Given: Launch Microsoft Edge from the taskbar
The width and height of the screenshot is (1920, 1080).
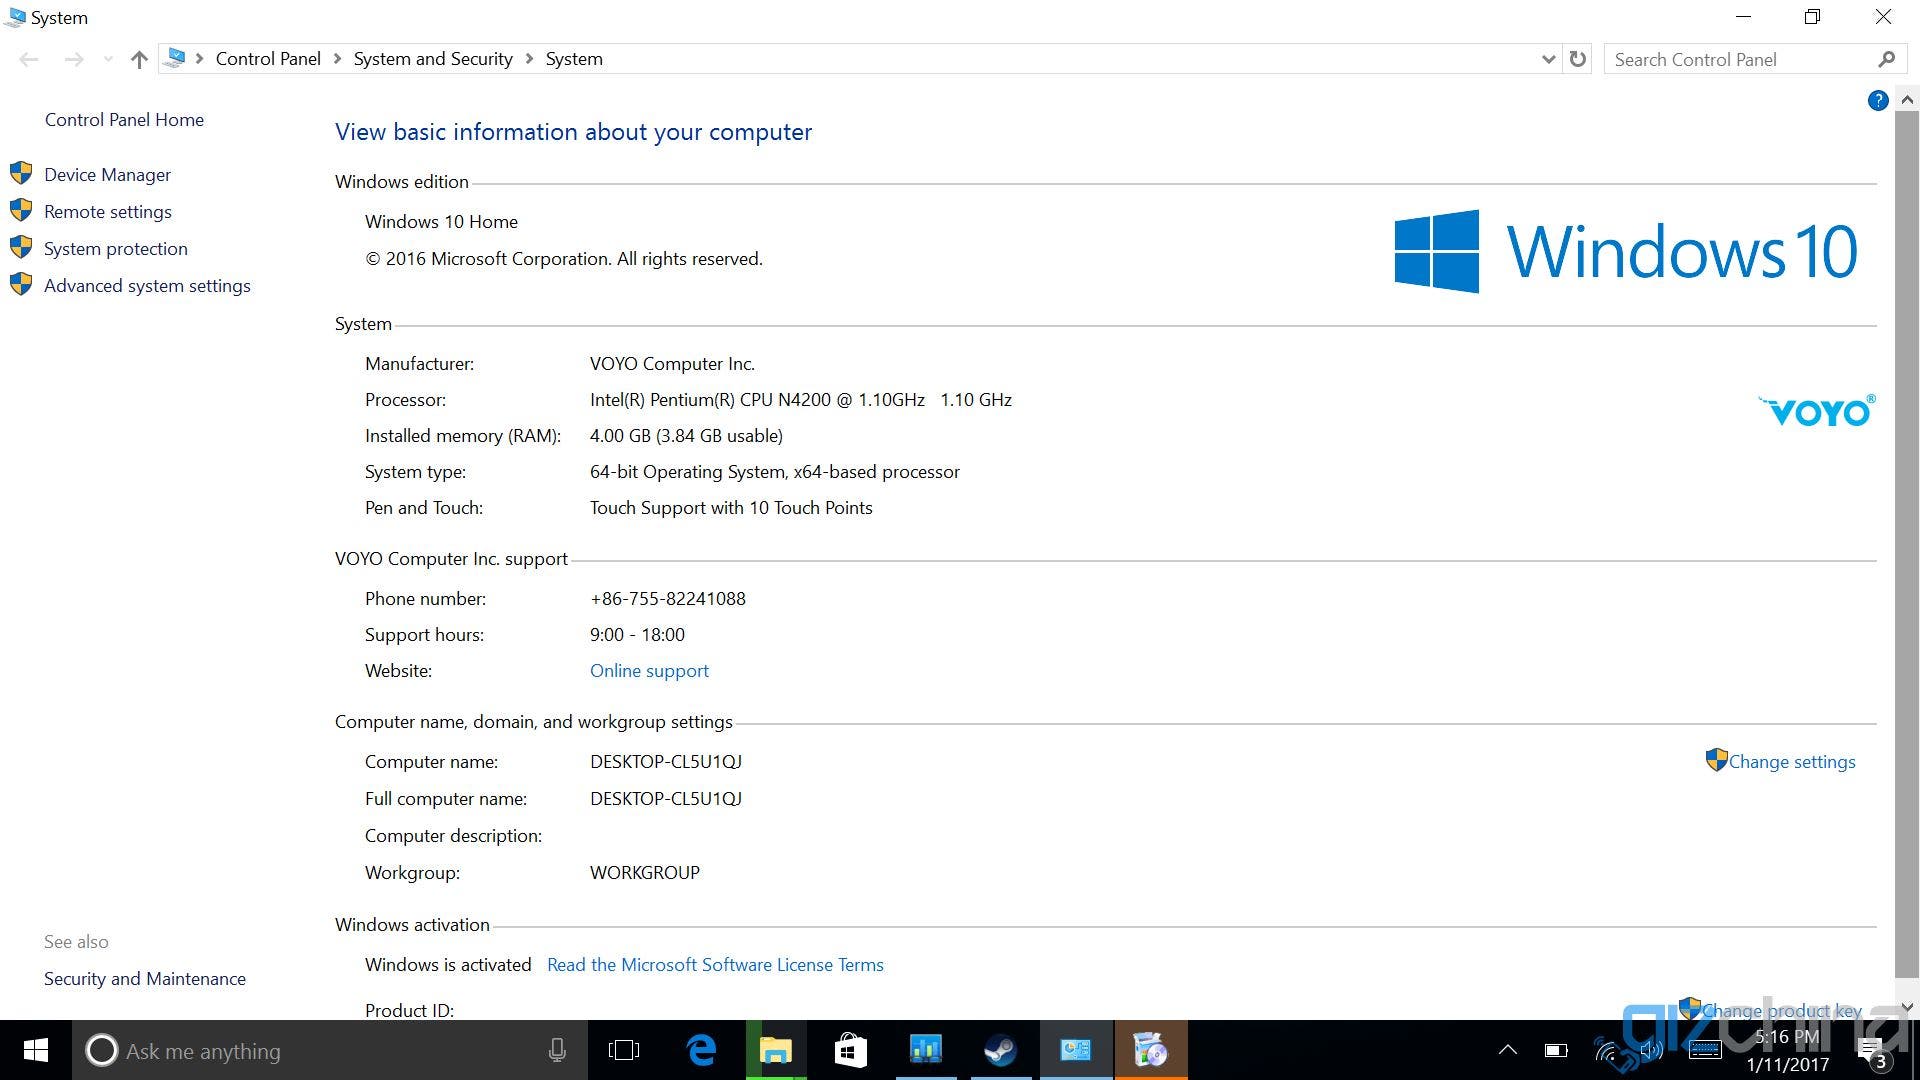Looking at the screenshot, I should click(x=701, y=1051).
